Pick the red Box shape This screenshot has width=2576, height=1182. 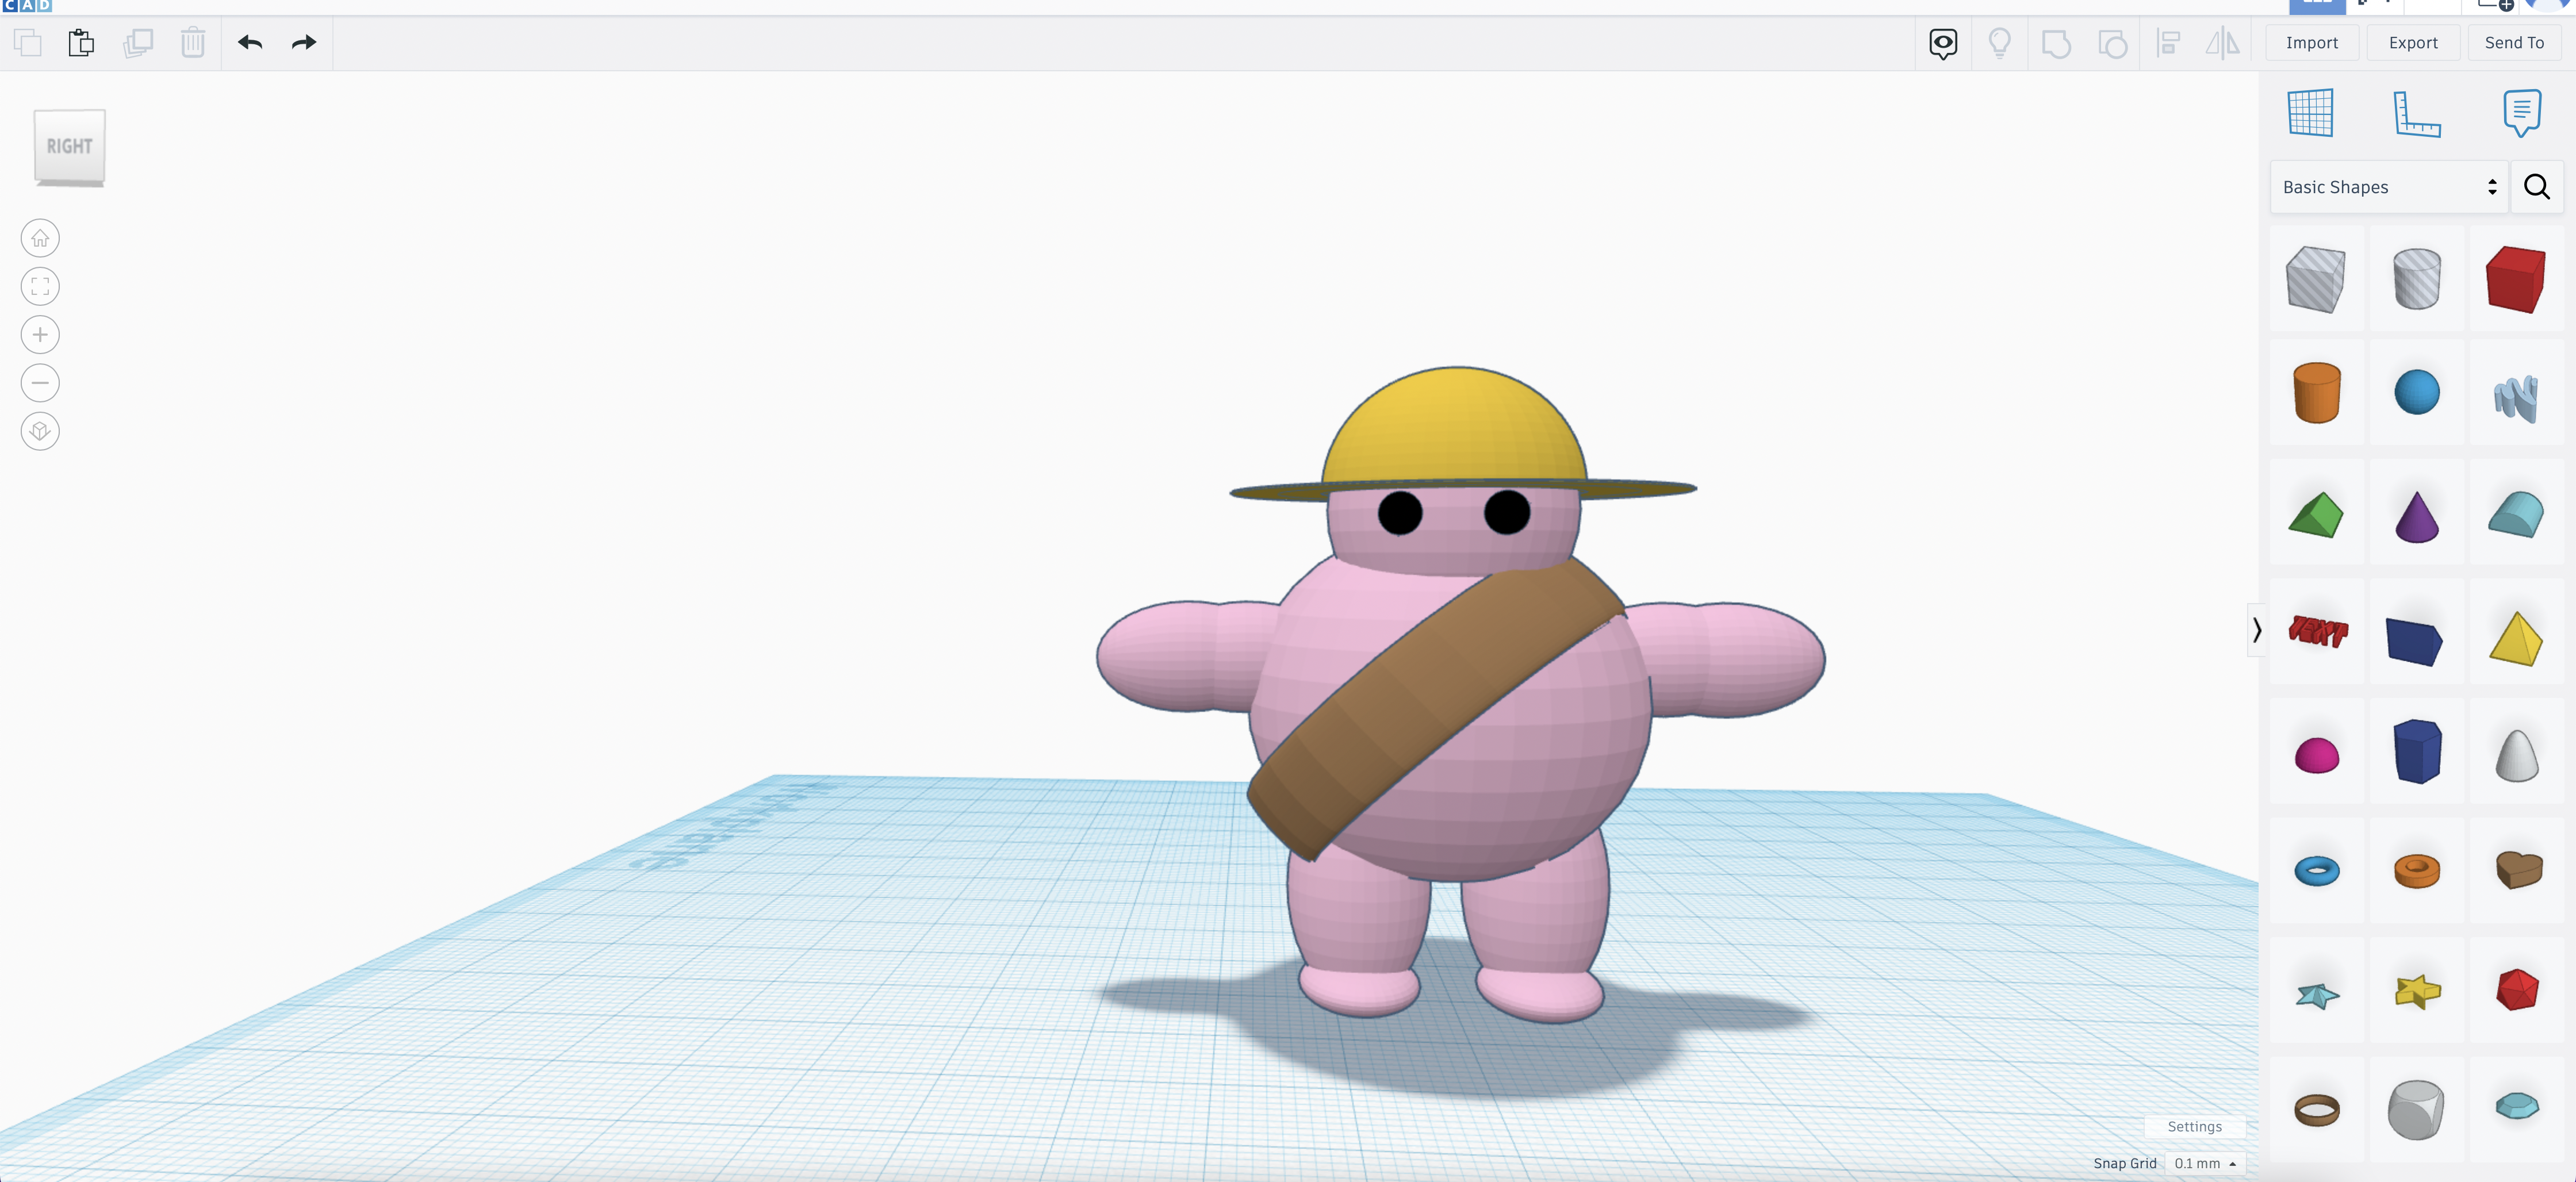click(2516, 279)
